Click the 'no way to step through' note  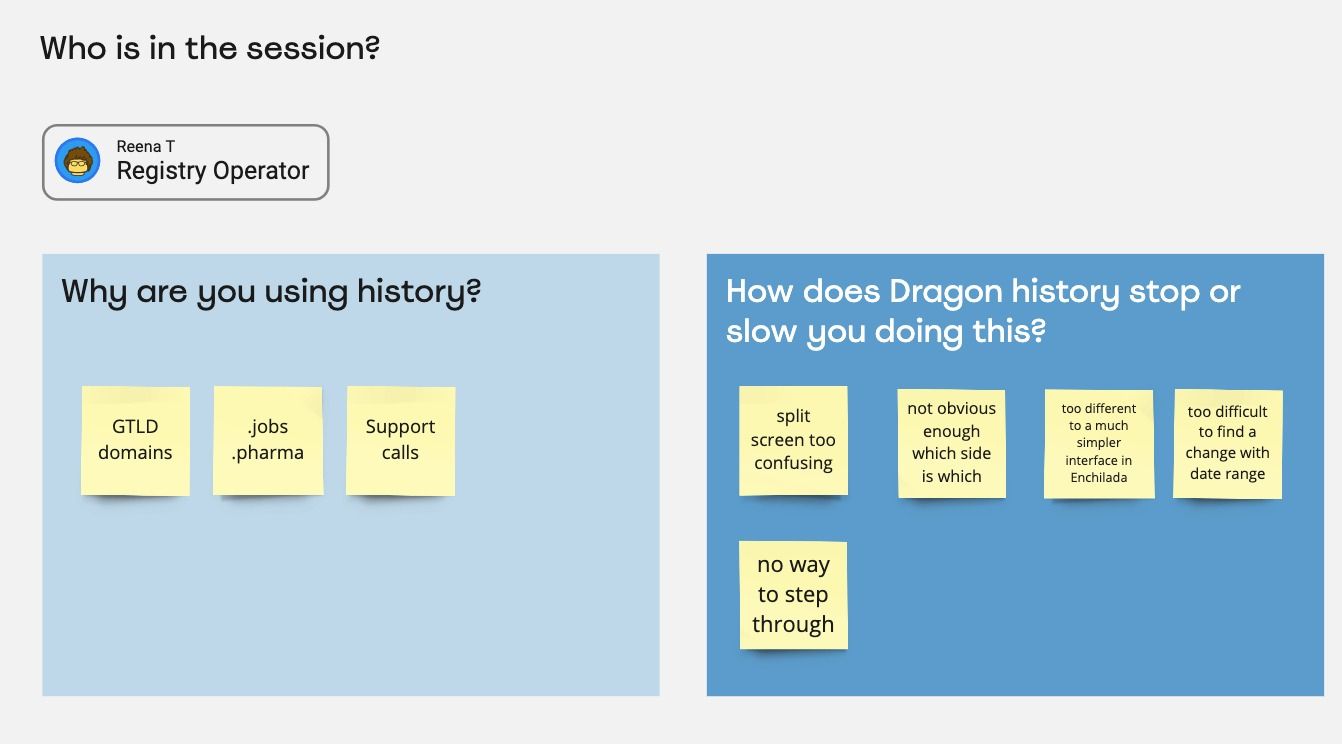(x=793, y=595)
